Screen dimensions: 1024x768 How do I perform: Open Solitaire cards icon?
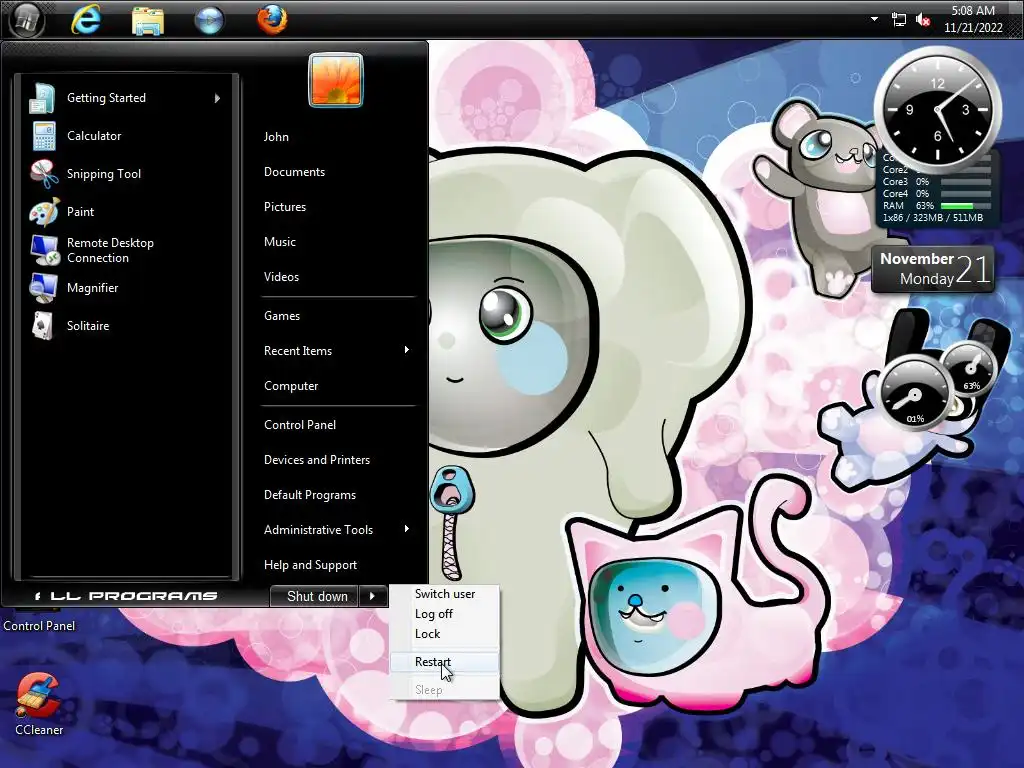[43, 325]
